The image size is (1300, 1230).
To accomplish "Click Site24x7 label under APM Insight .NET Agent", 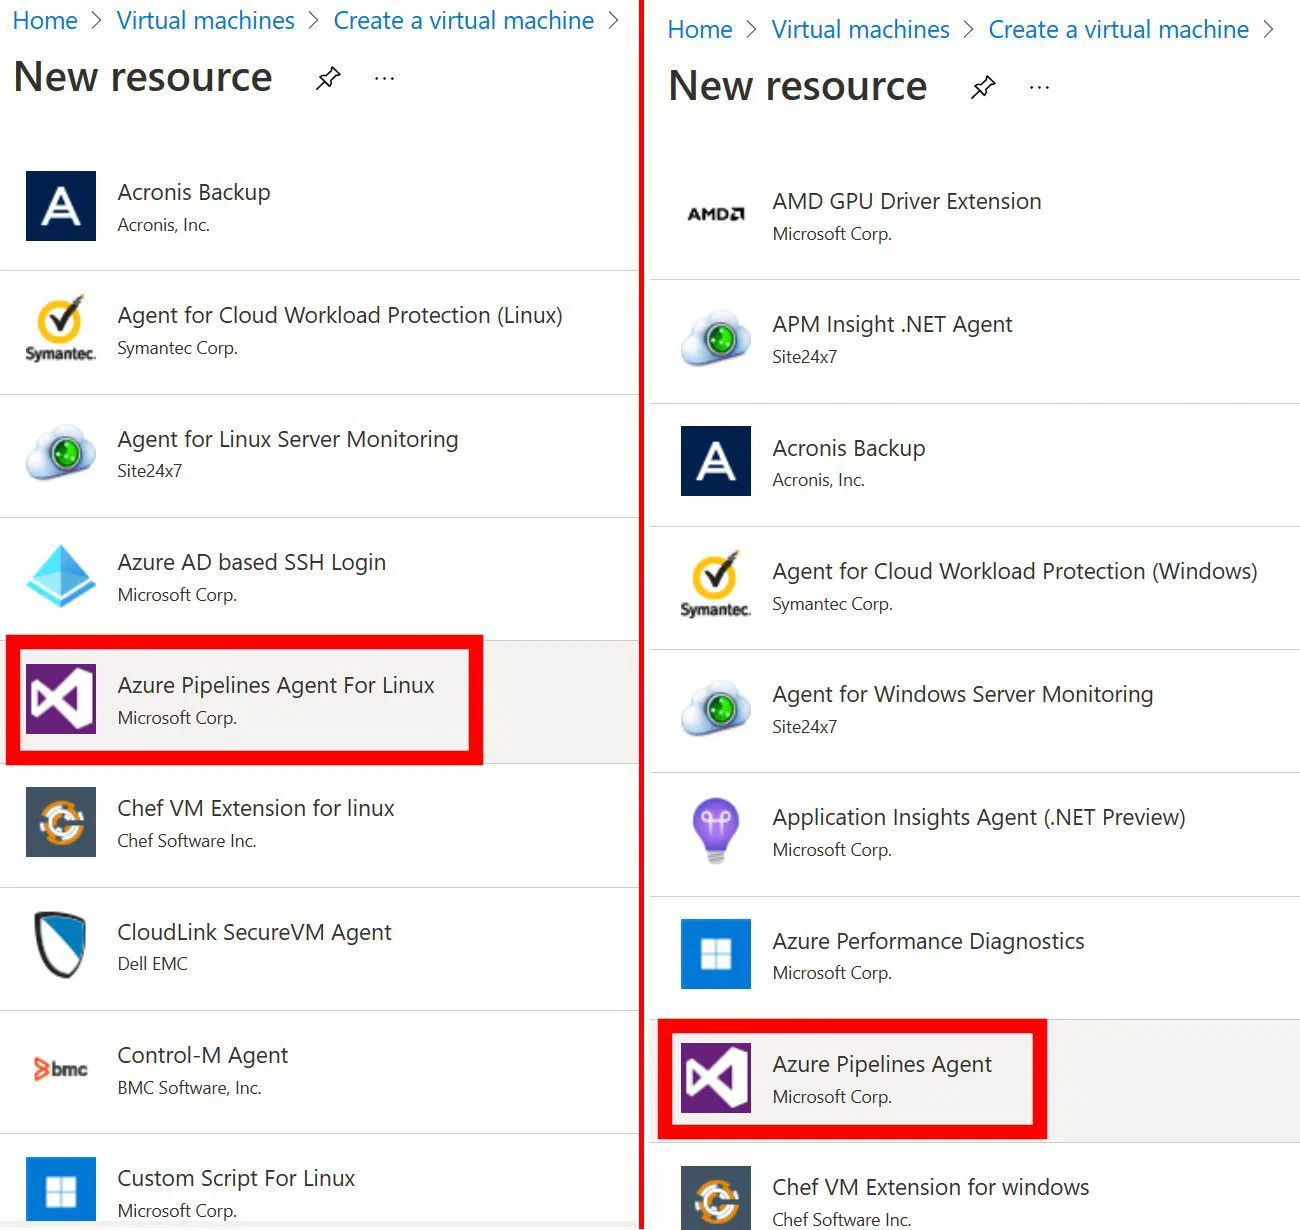I will click(x=804, y=357).
